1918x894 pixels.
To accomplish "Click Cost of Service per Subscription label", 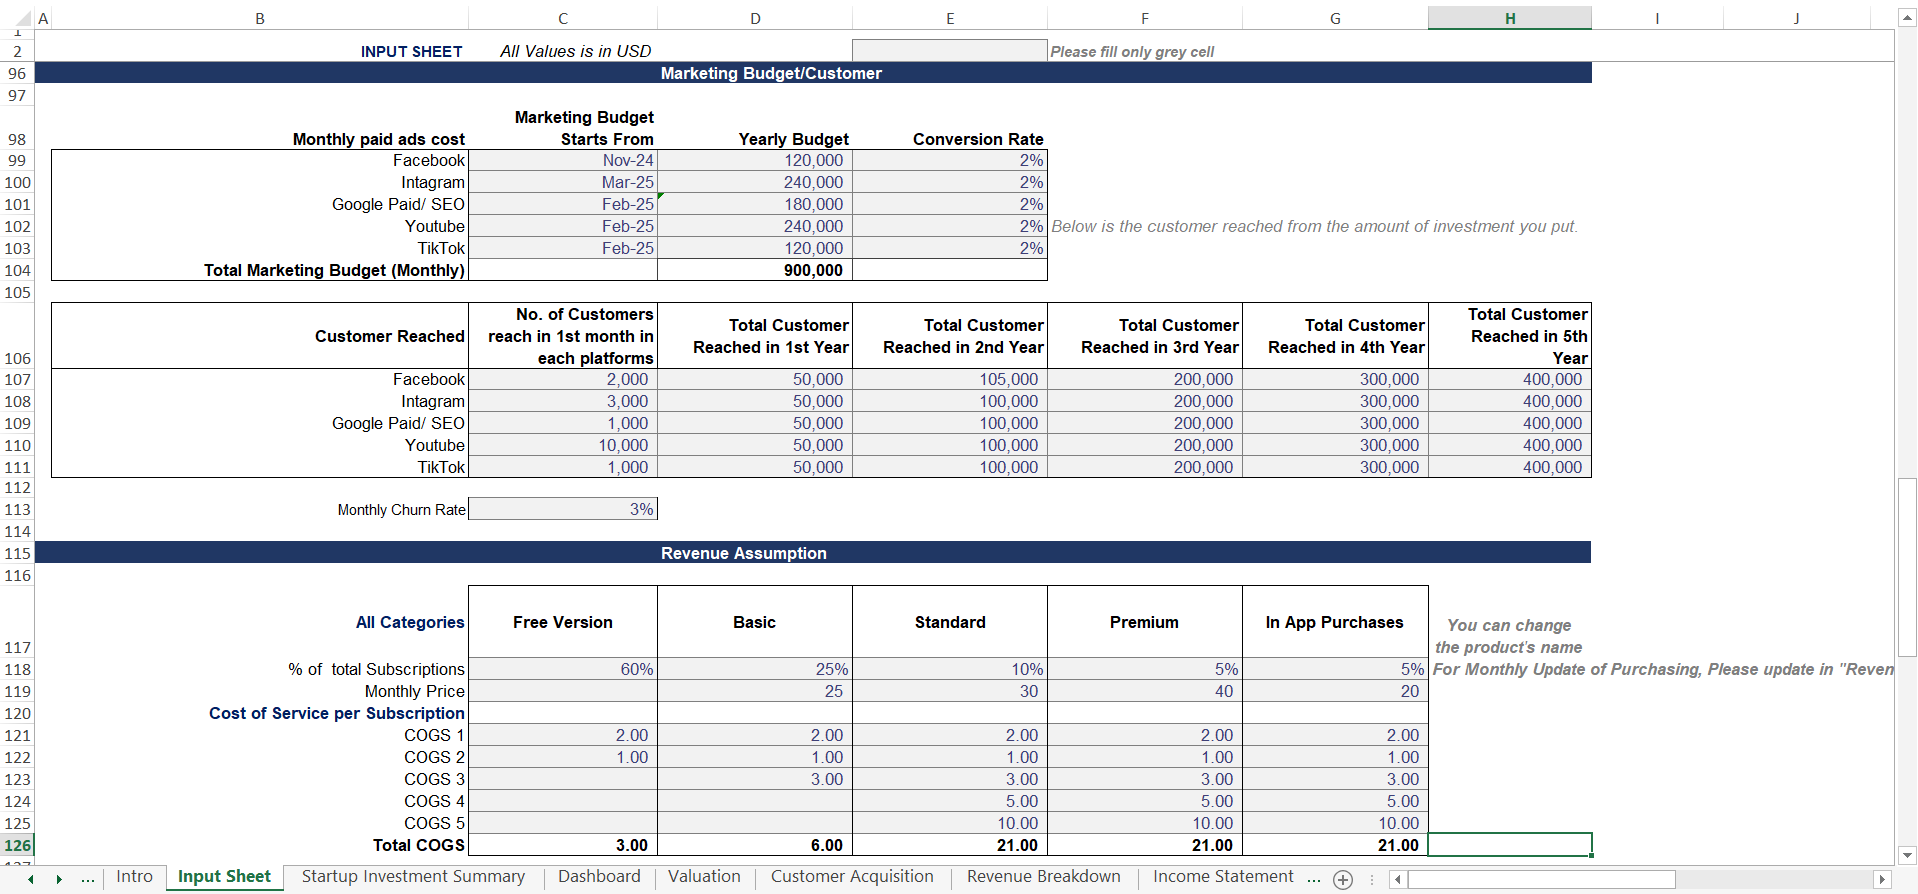I will [x=337, y=713].
